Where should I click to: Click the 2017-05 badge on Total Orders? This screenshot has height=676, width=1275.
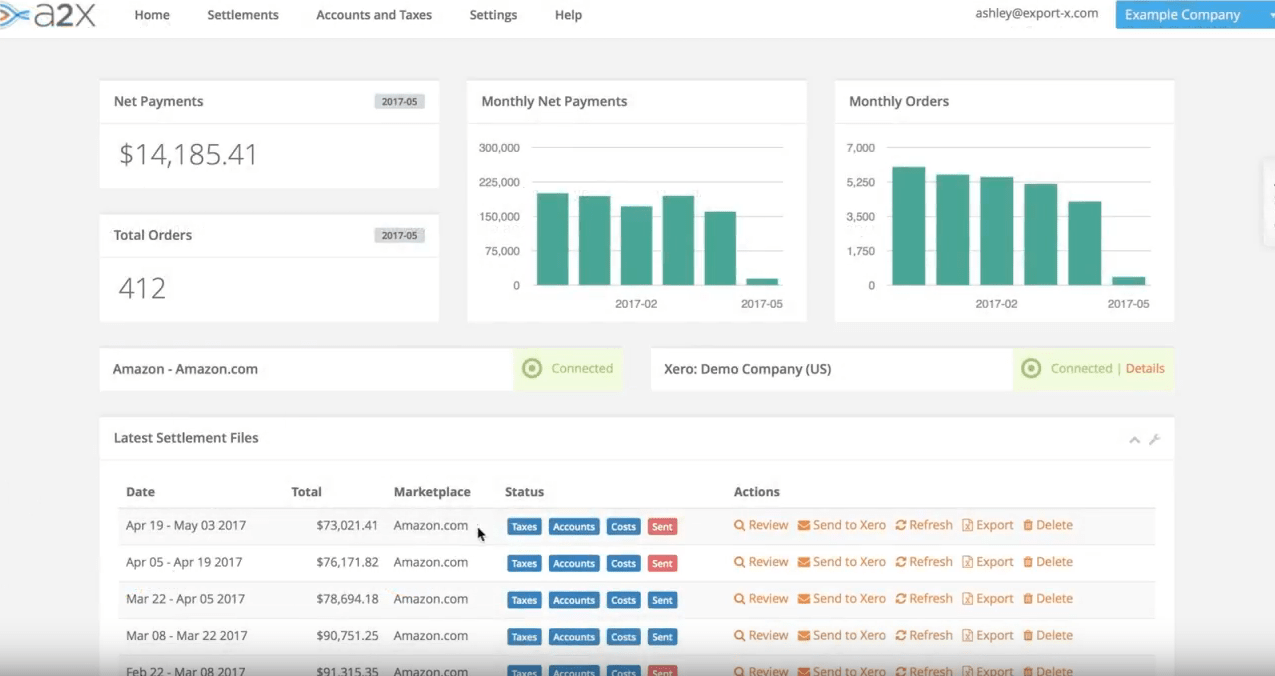399,236
